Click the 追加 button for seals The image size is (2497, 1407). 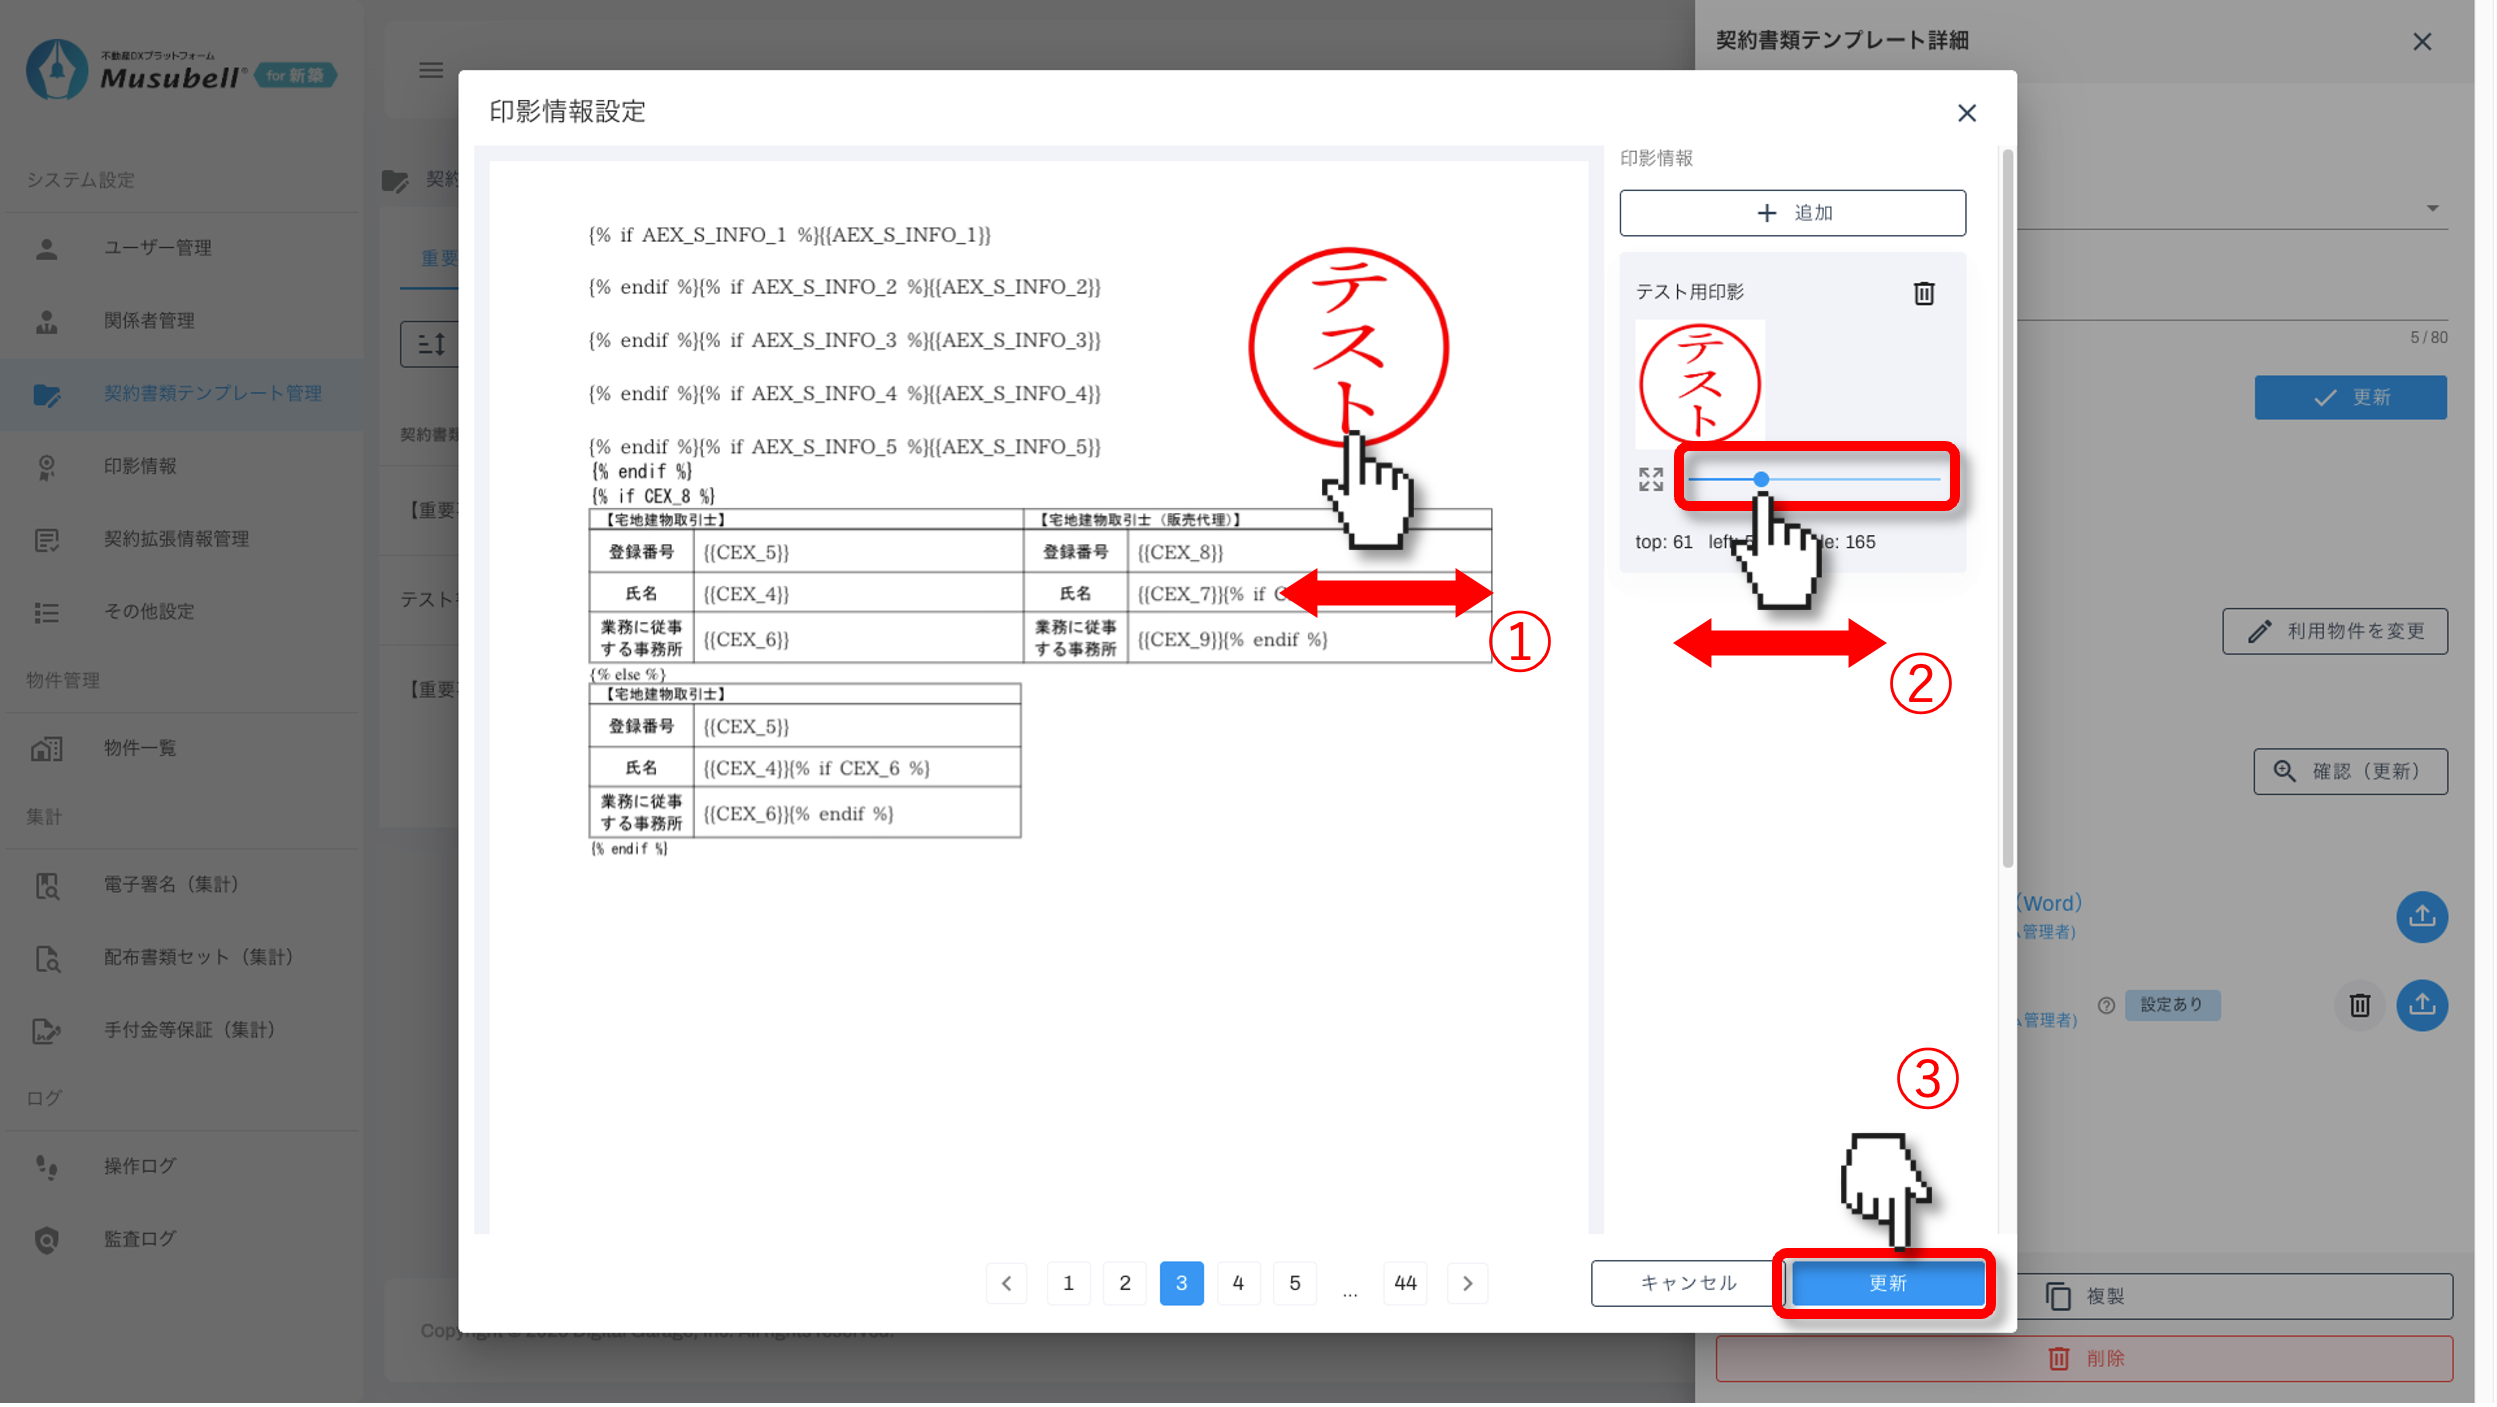[1792, 213]
